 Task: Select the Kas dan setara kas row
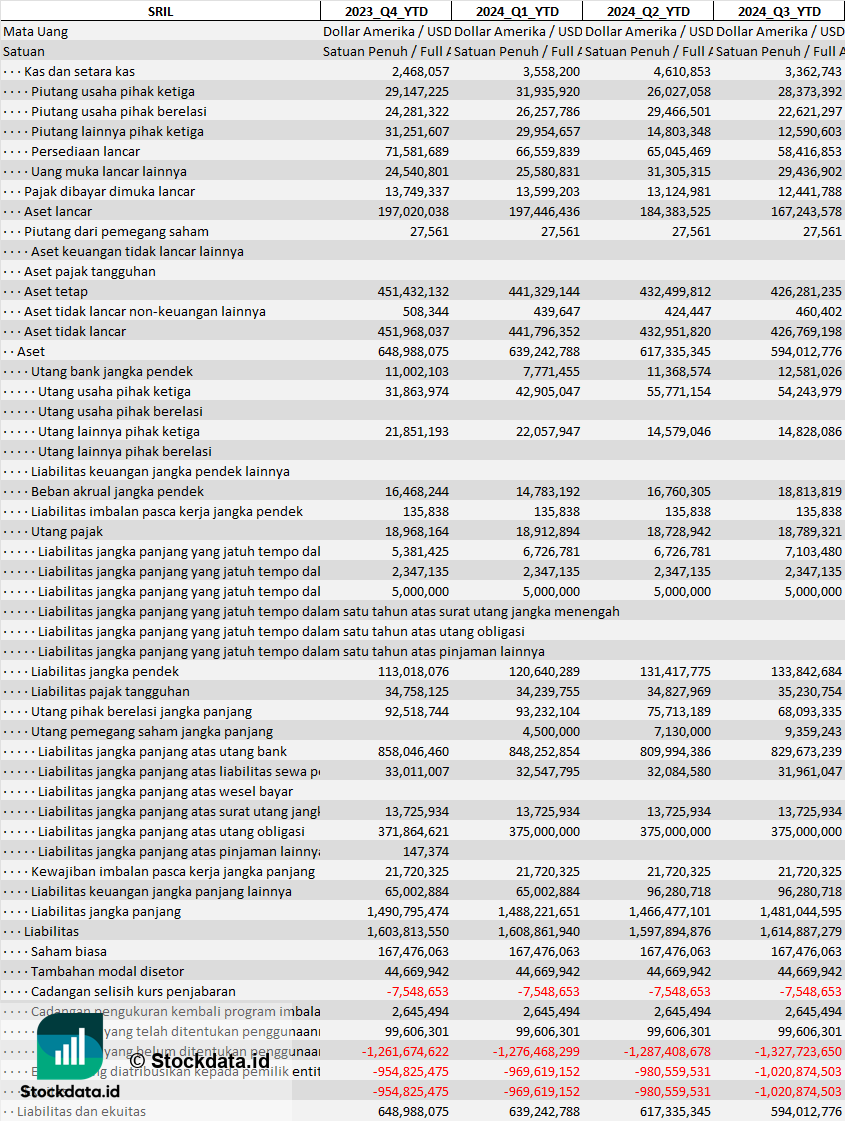point(79,71)
